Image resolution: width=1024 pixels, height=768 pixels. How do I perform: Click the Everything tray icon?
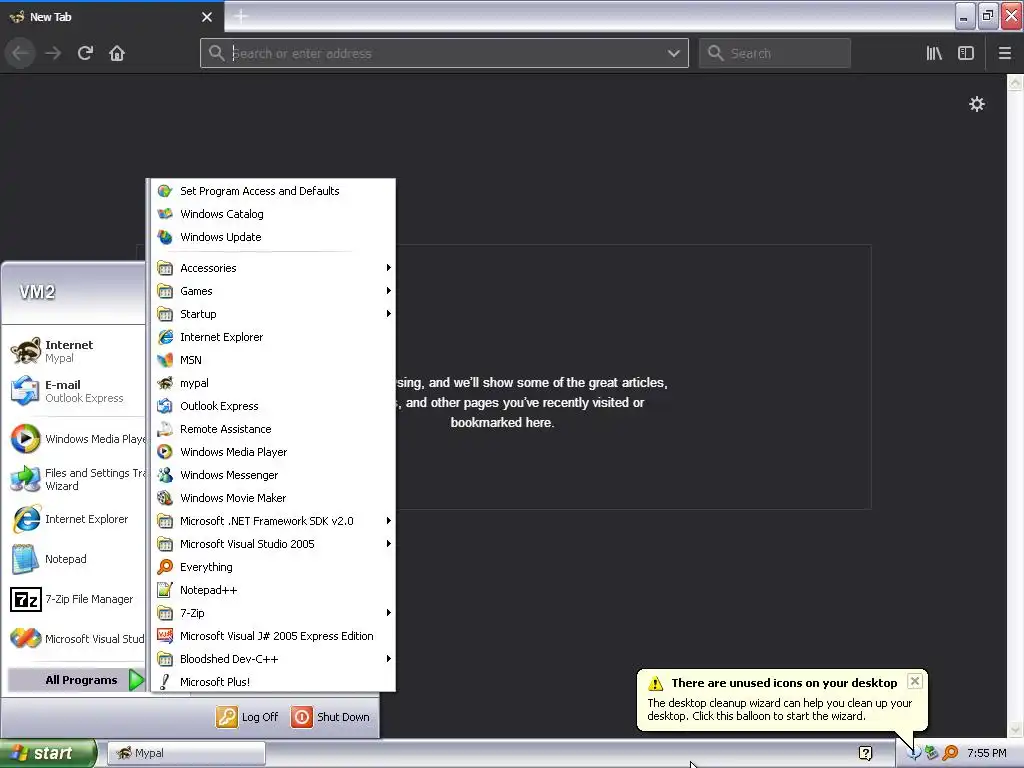coord(950,753)
